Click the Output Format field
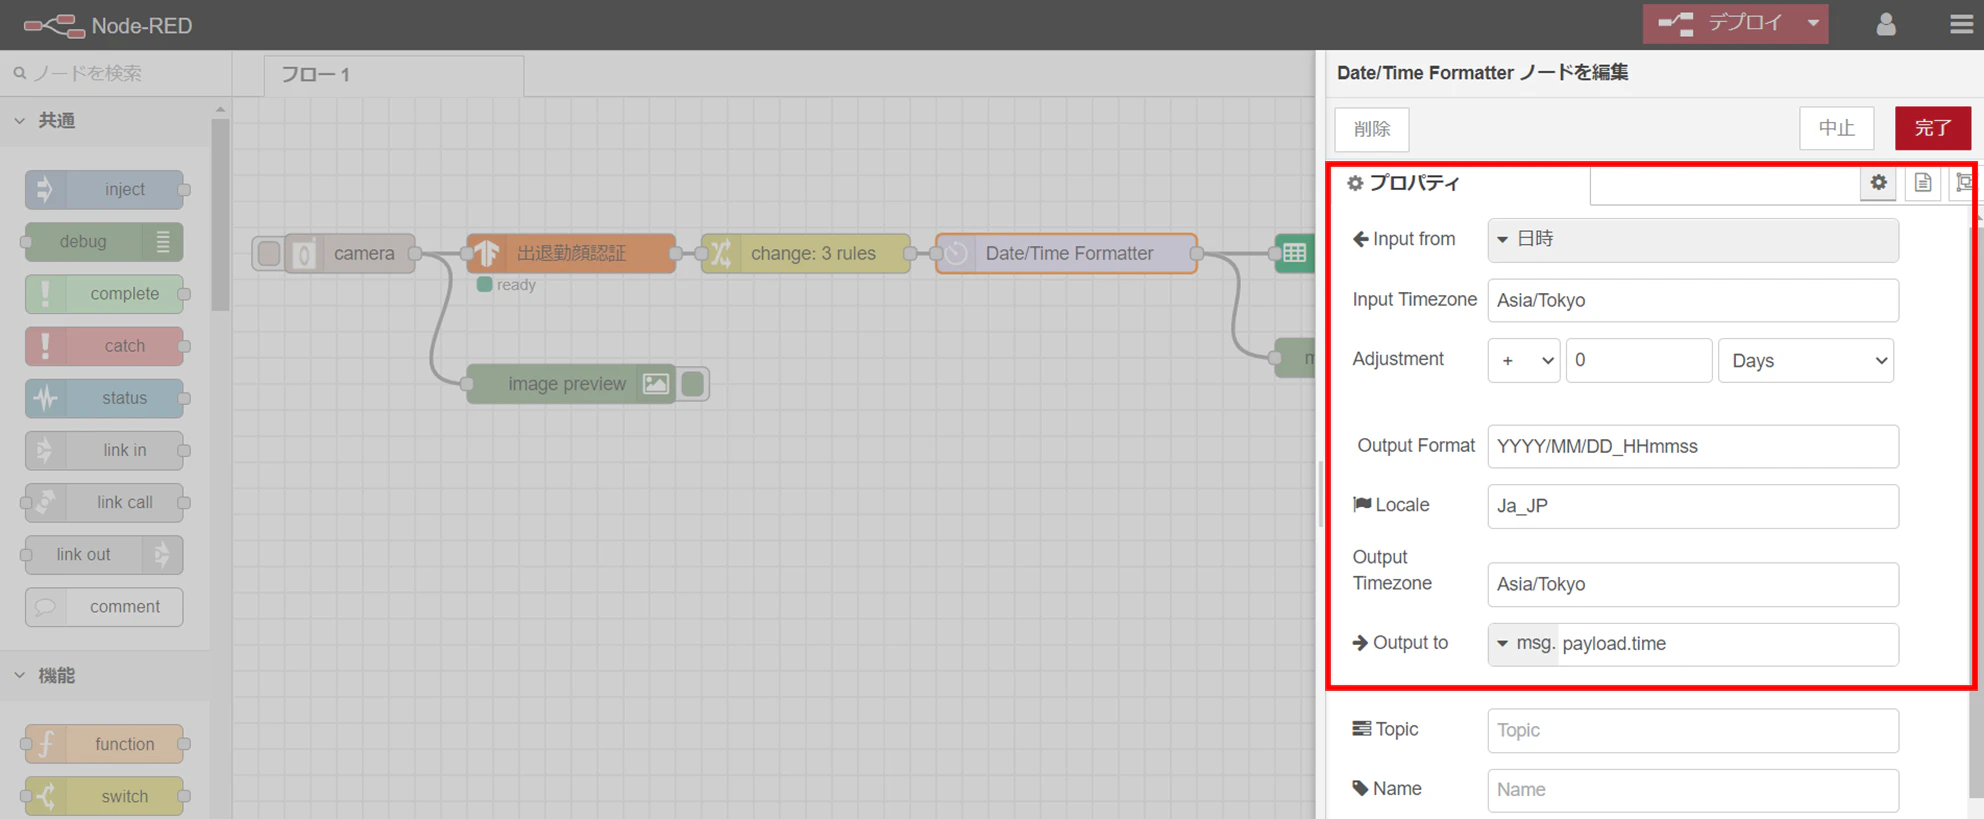Screen dimensions: 1984x819 point(1693,446)
